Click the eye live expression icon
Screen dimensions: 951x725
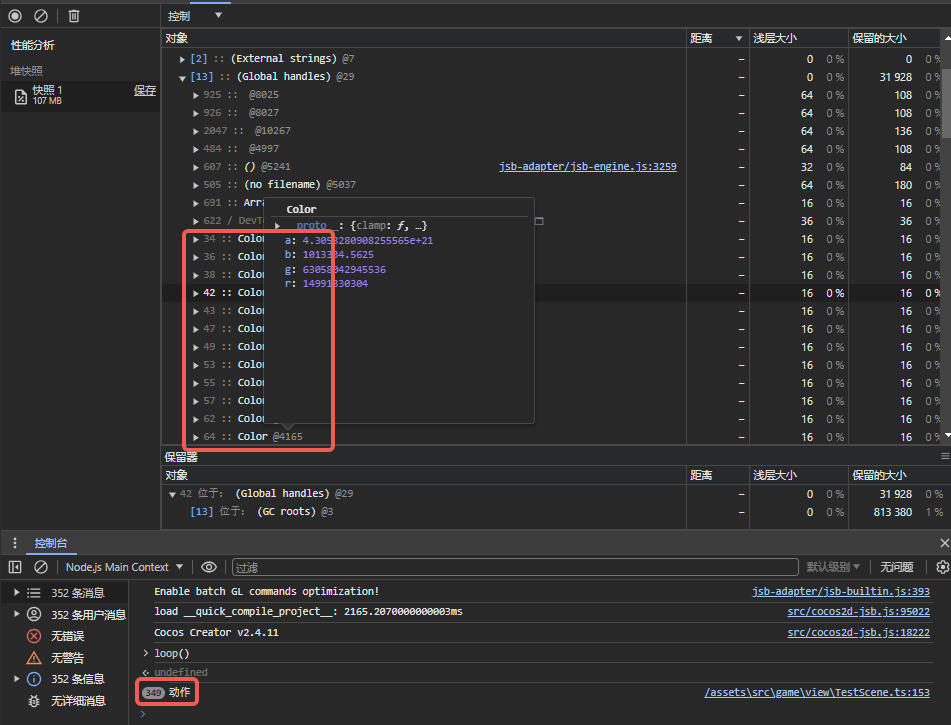click(209, 567)
